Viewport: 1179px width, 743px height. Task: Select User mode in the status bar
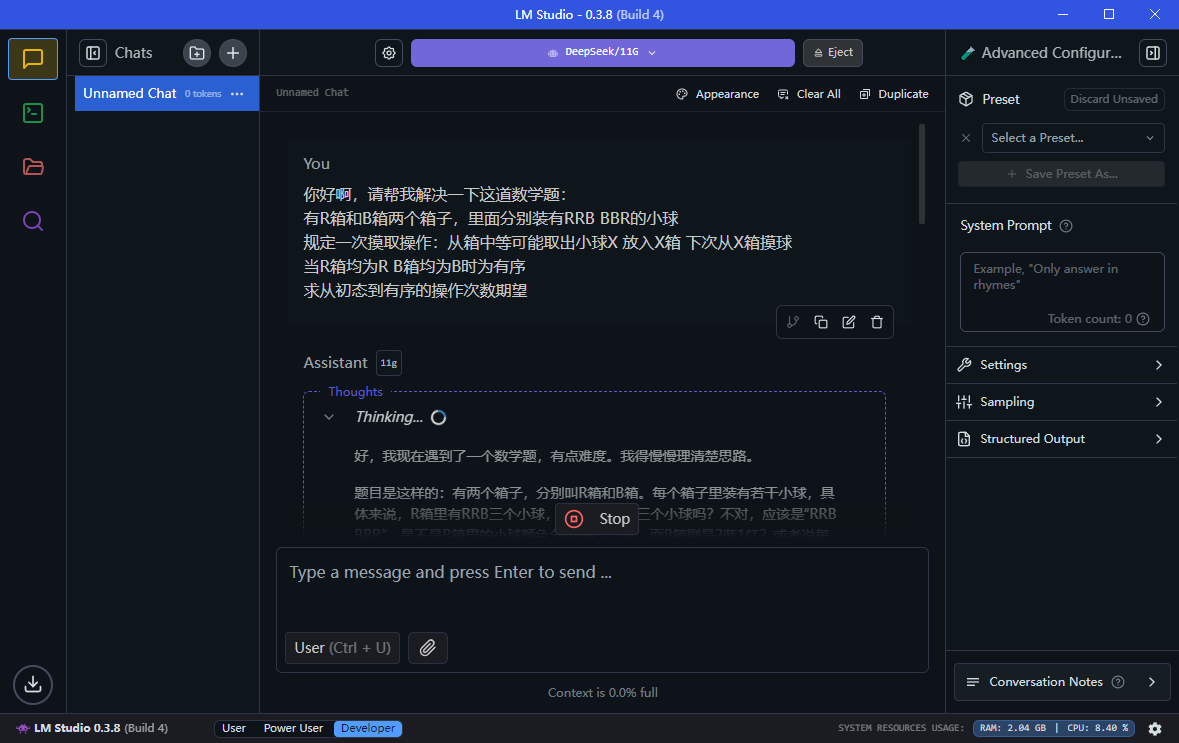(234, 728)
